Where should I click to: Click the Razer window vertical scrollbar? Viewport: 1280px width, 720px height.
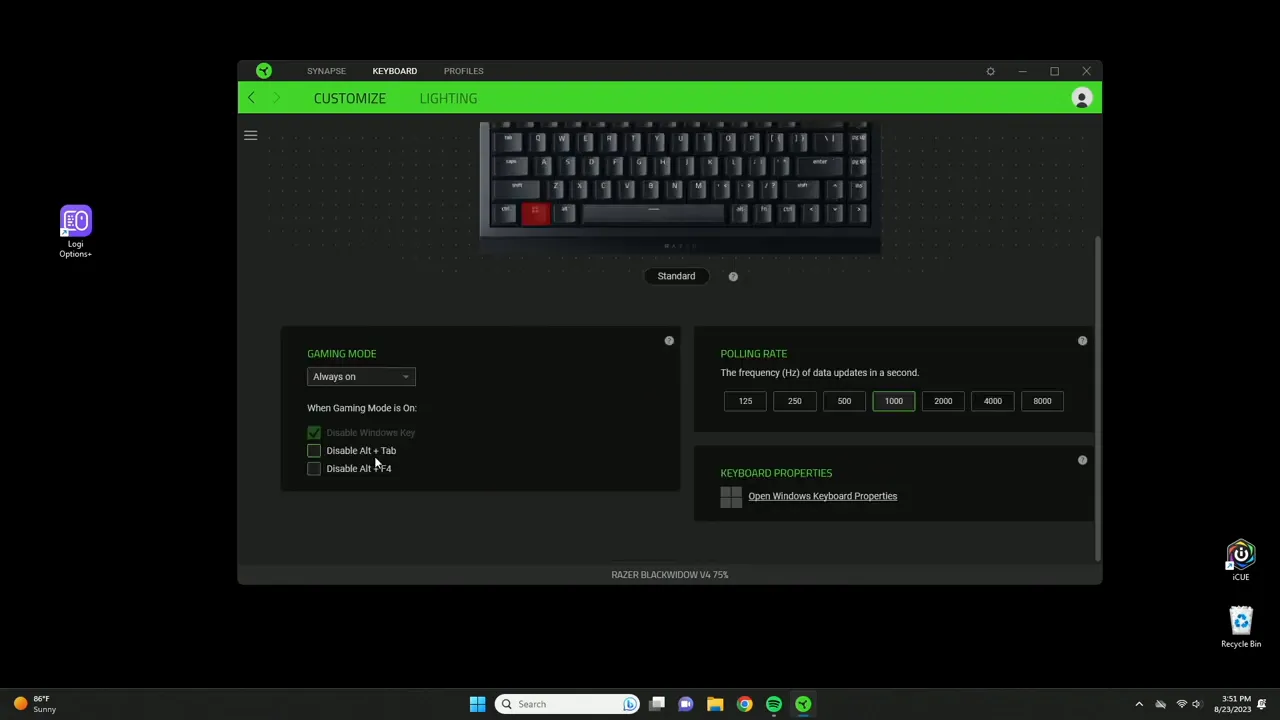[x=1097, y=398]
